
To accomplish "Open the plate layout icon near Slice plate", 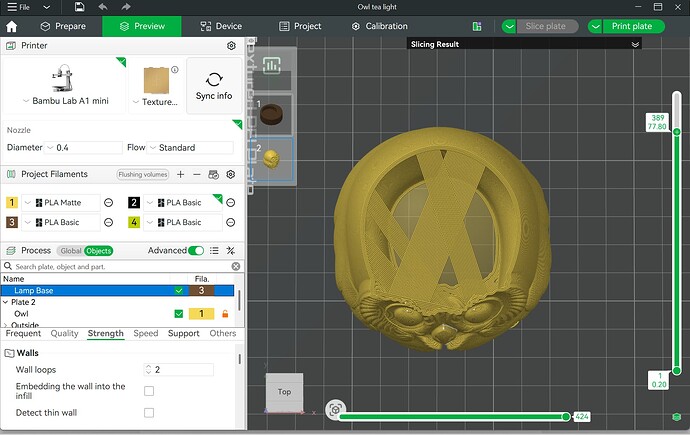I will click(x=477, y=26).
